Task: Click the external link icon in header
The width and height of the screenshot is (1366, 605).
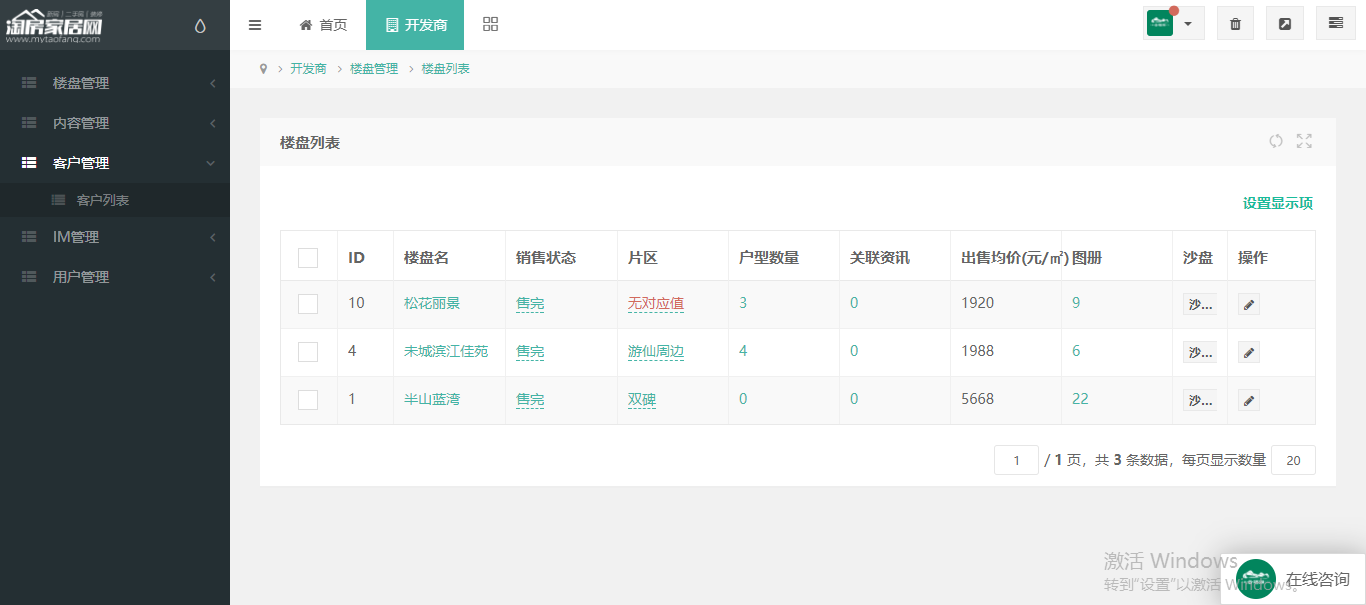Action: [1285, 24]
